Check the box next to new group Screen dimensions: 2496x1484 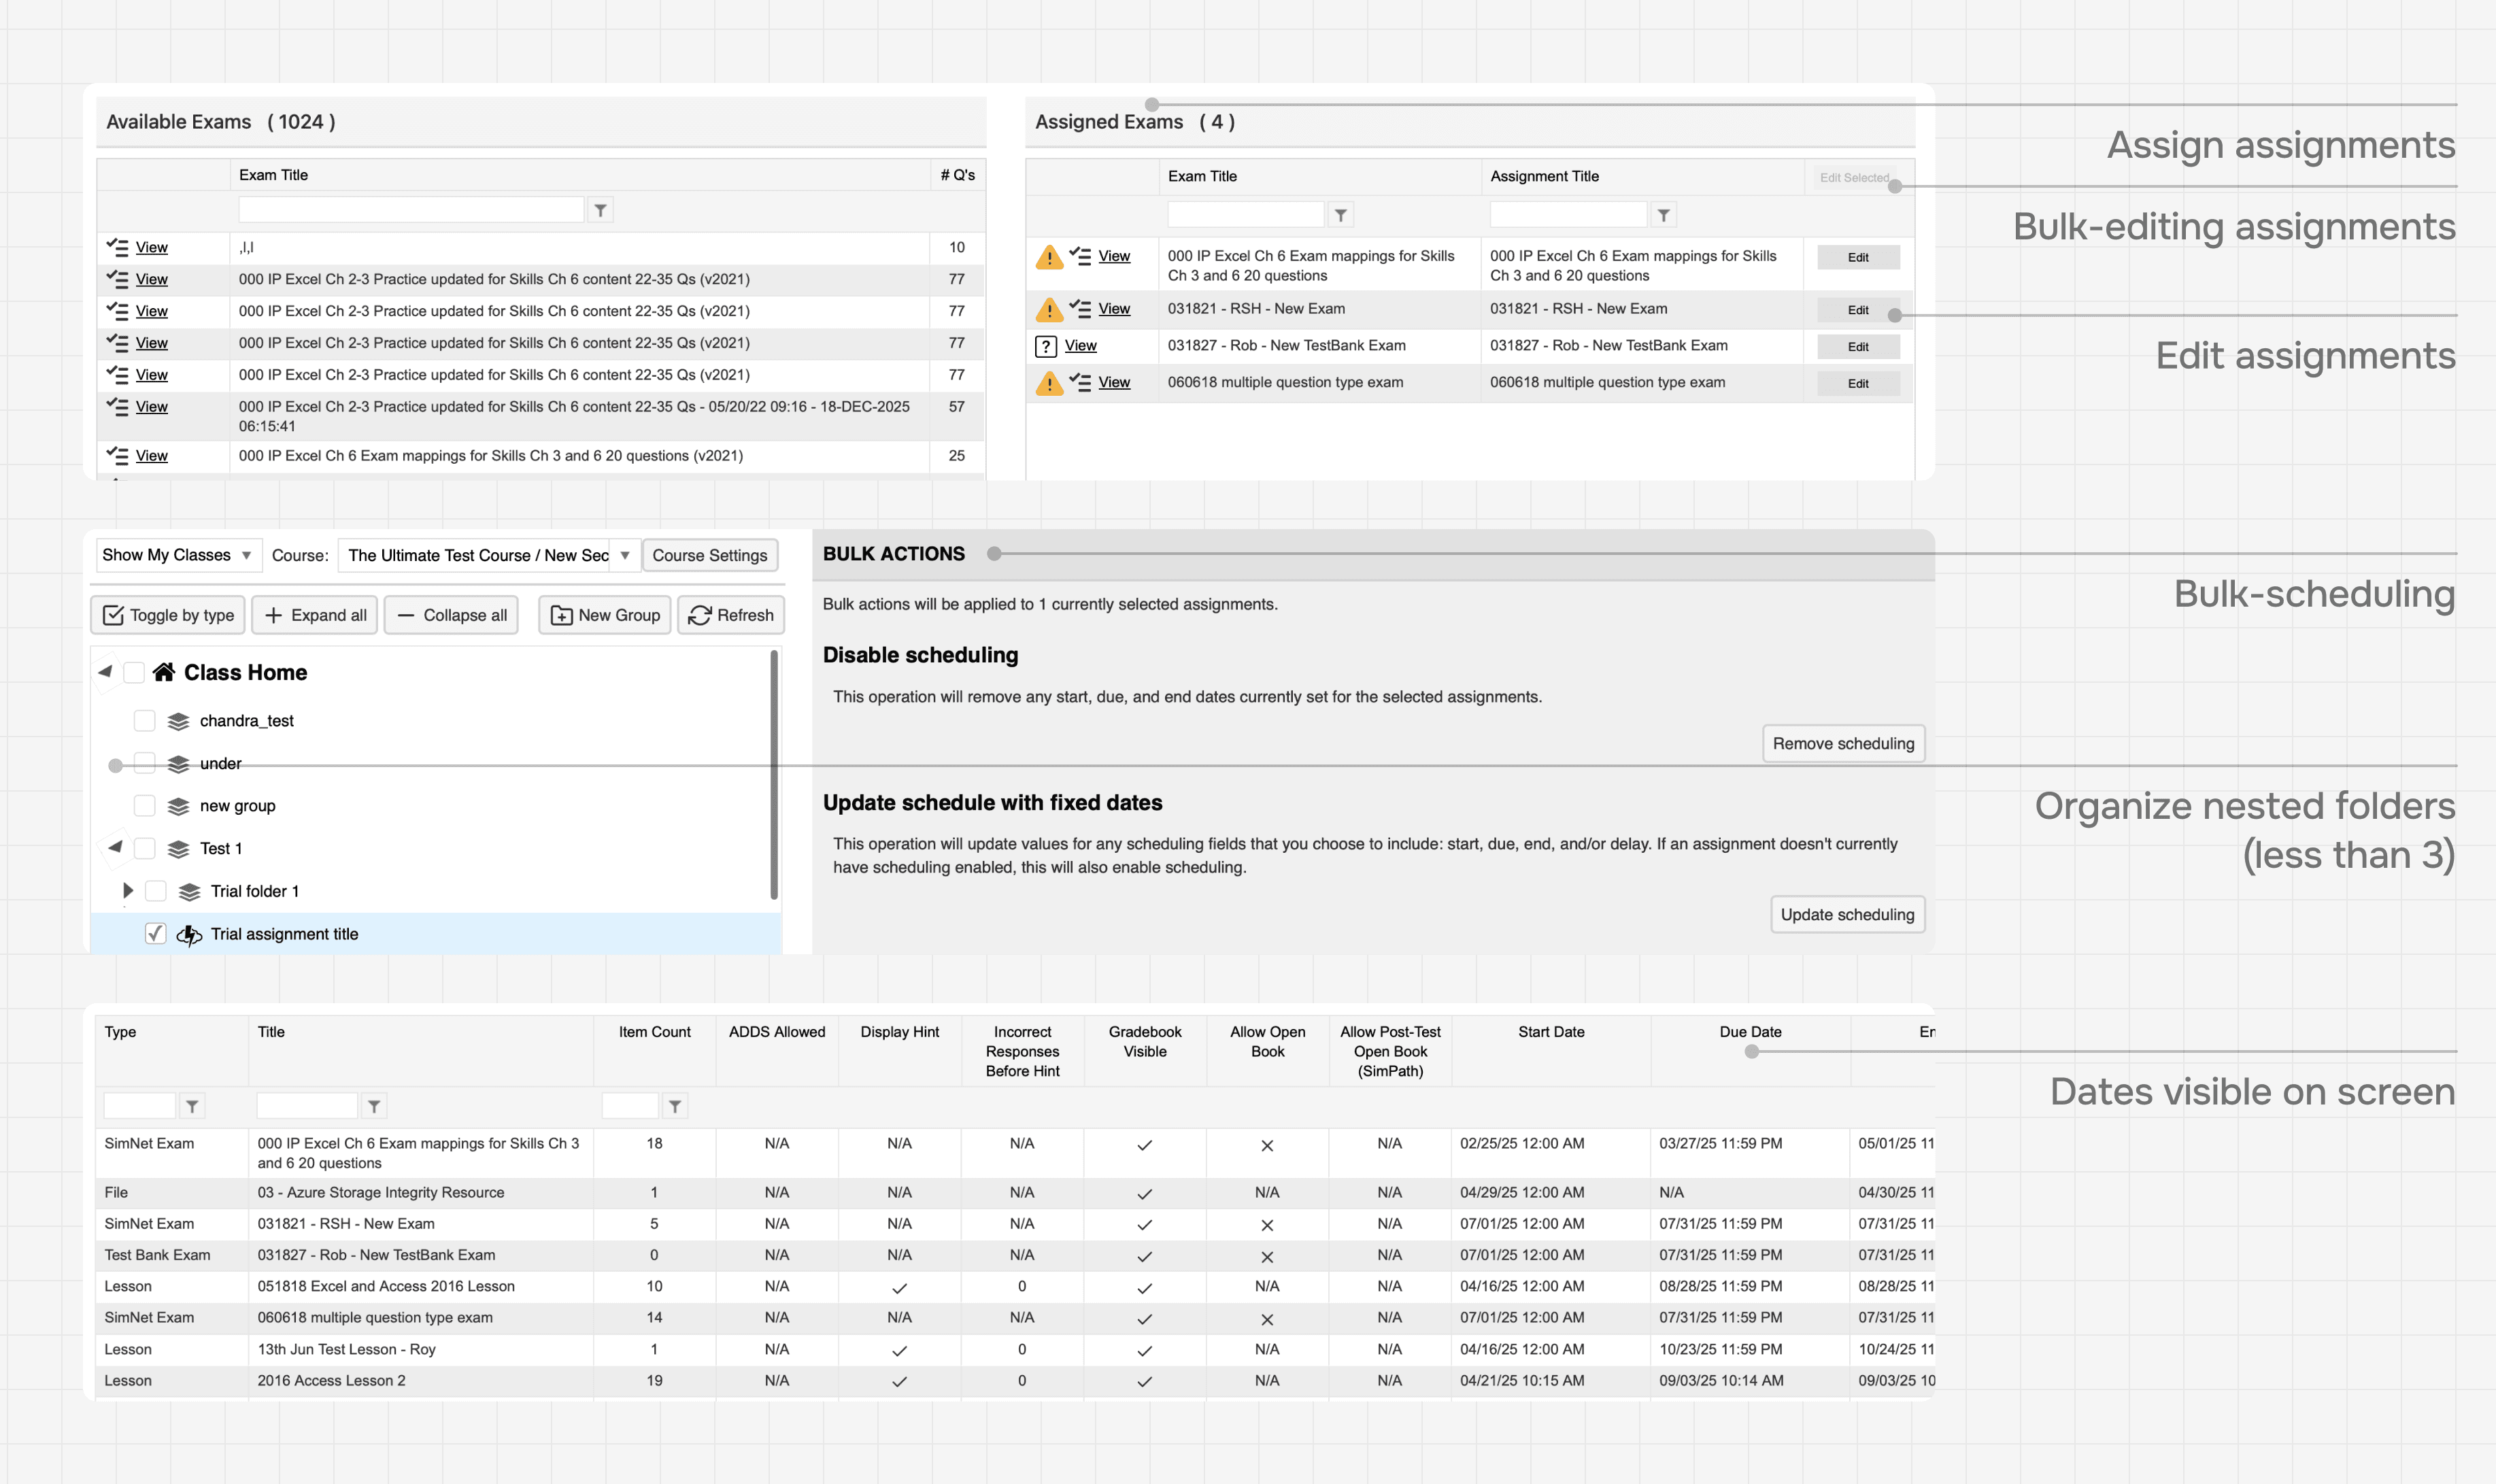click(144, 806)
